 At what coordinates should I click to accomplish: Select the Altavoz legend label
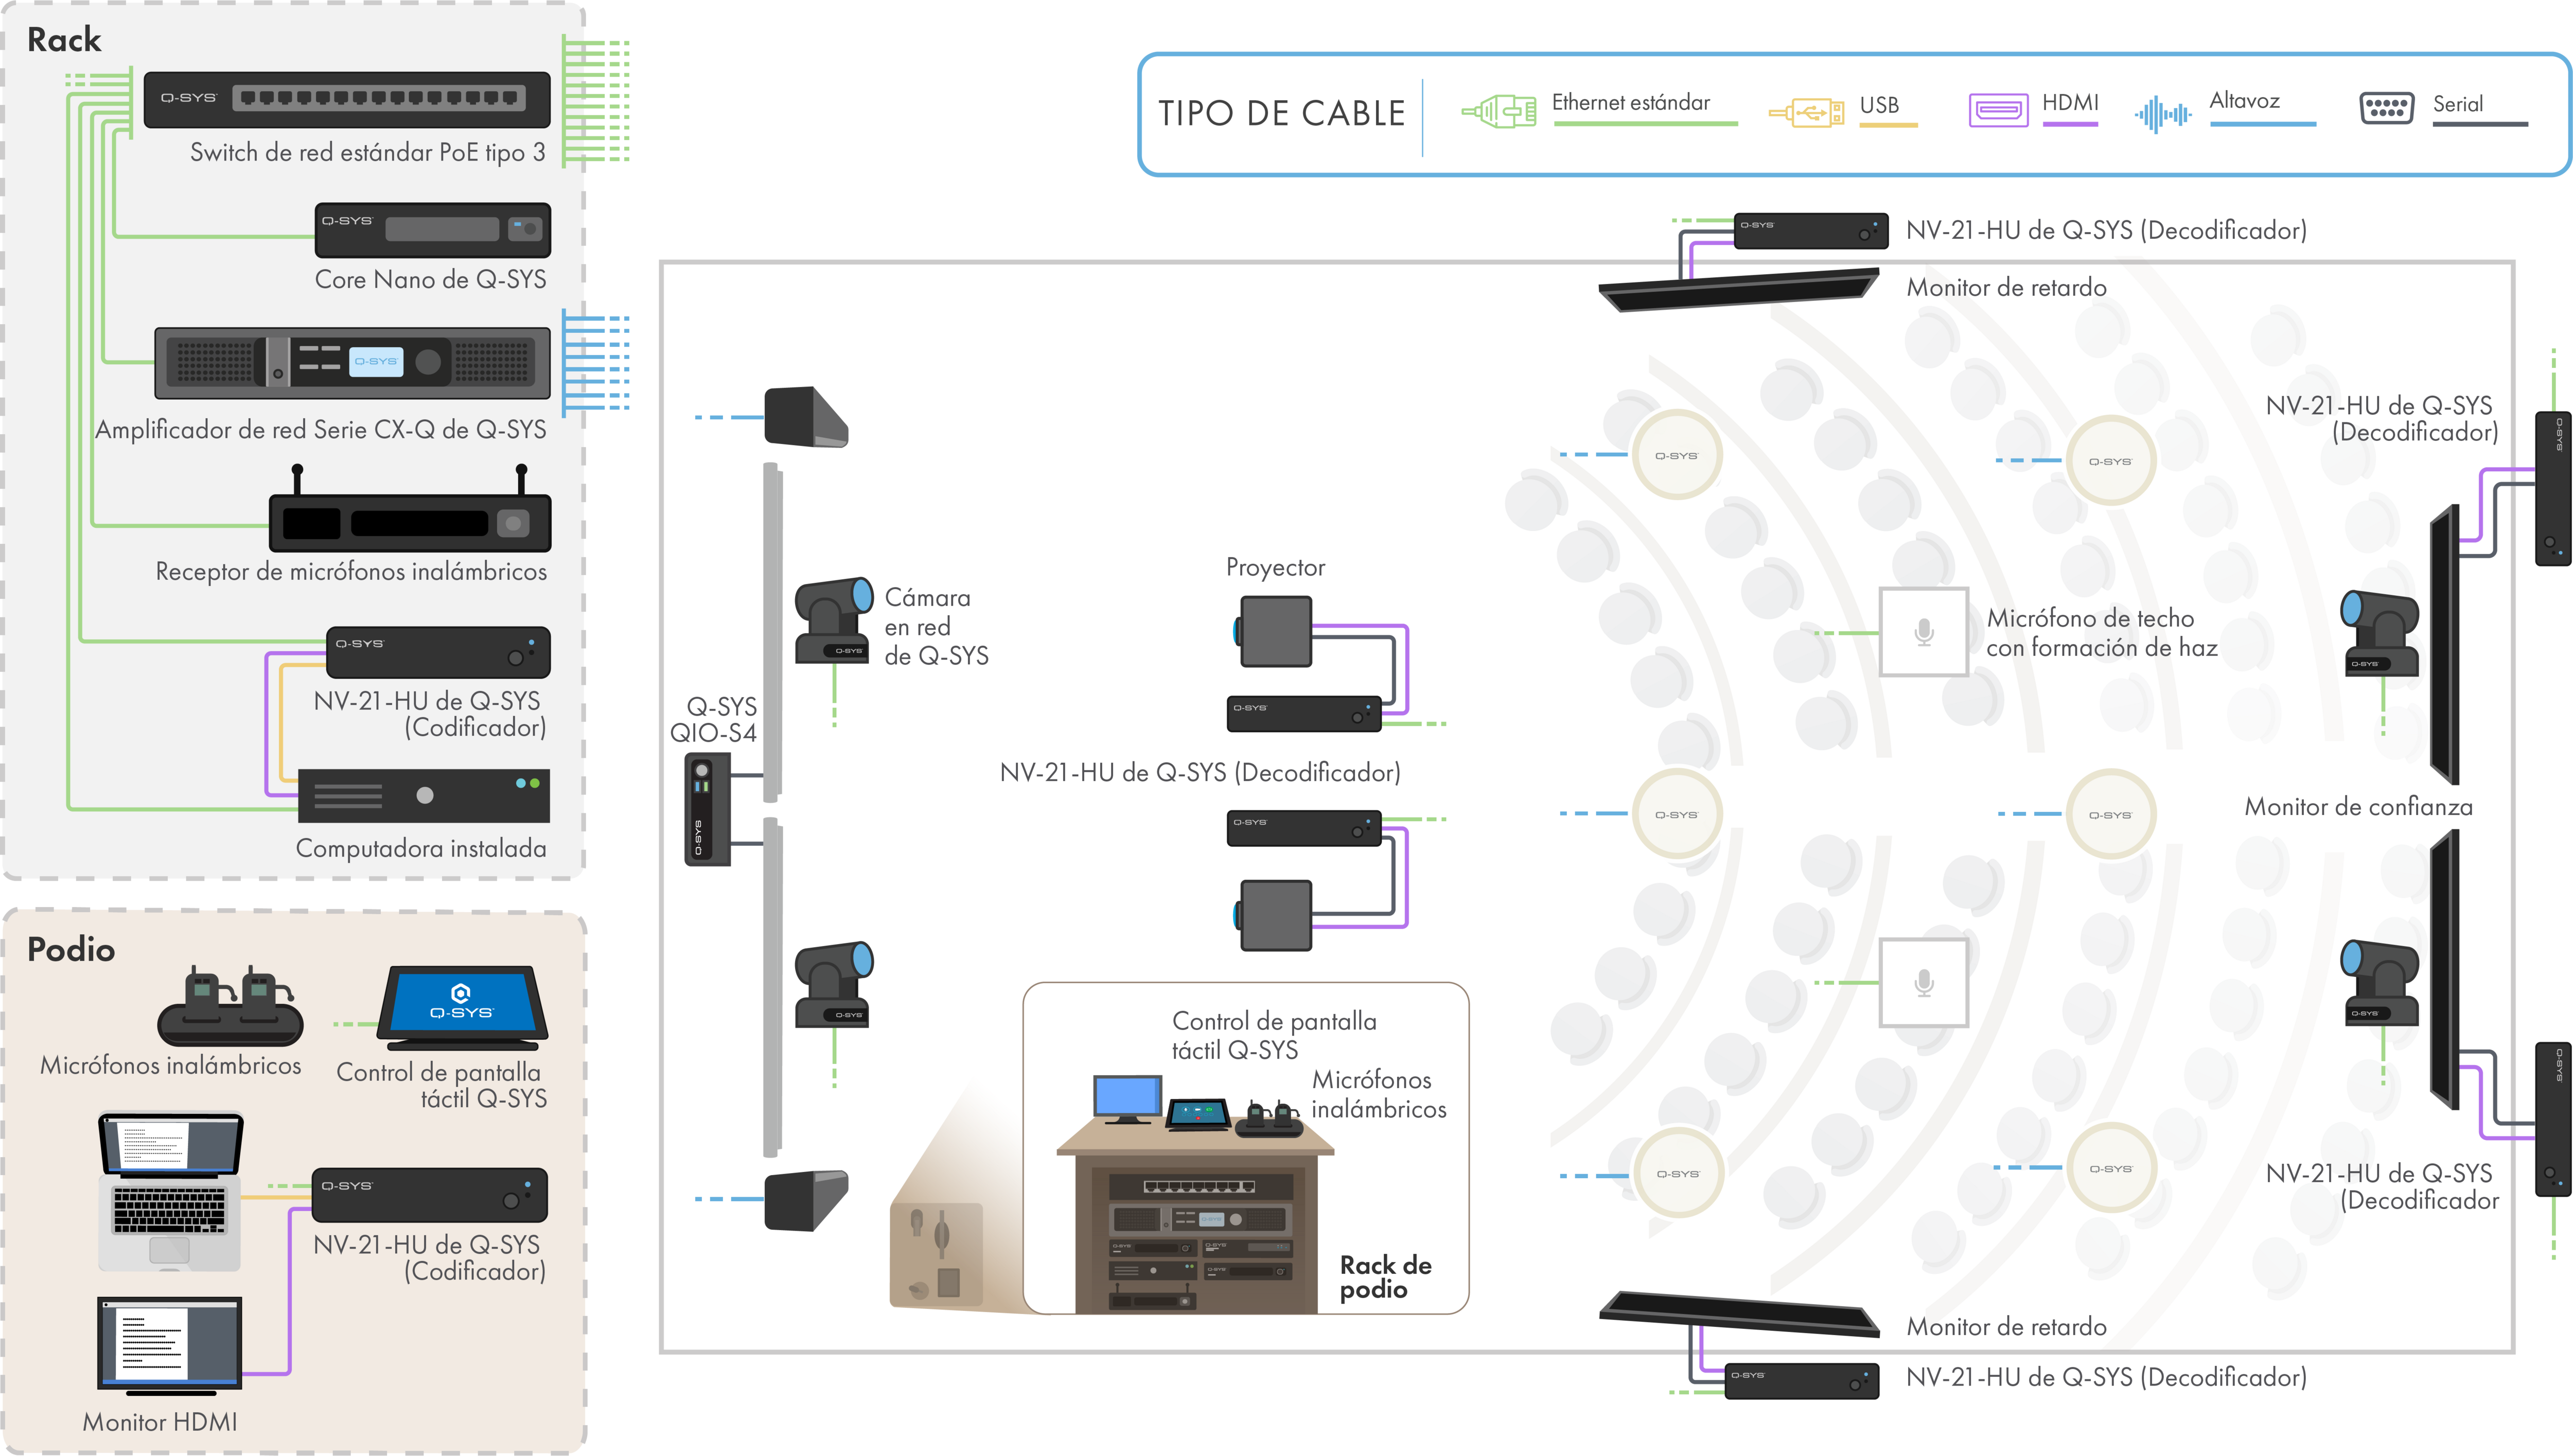coord(2244,100)
